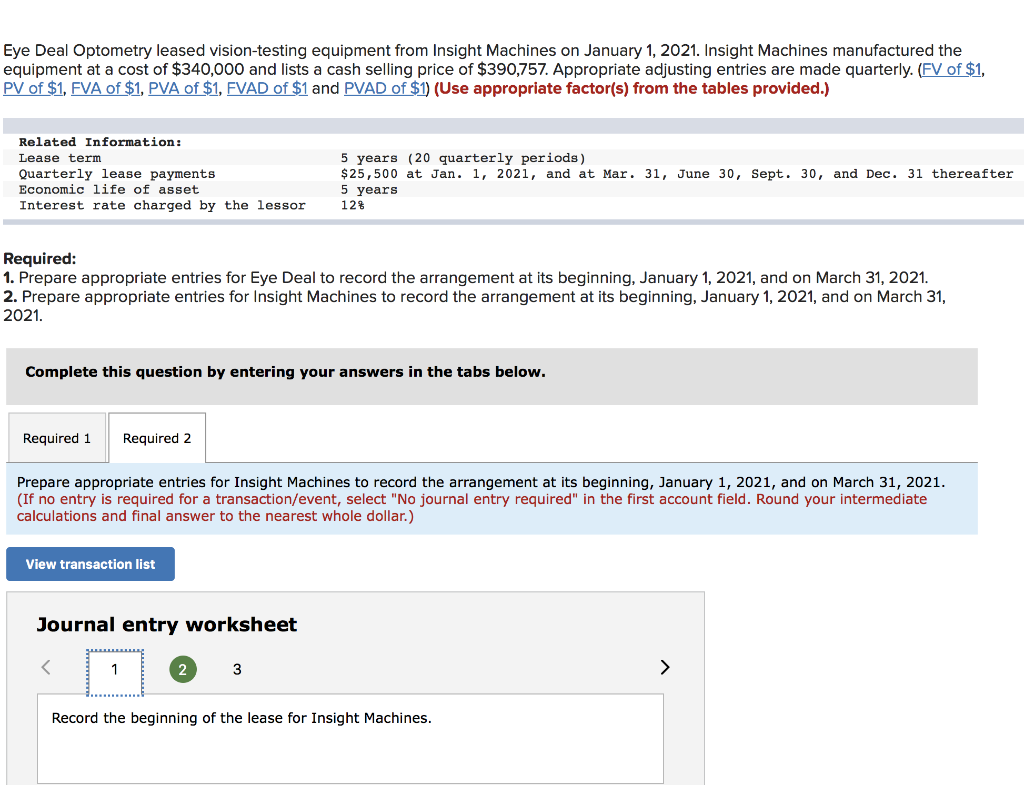
Task: Click the 'Economic life of asset' label
Action: click(109, 189)
